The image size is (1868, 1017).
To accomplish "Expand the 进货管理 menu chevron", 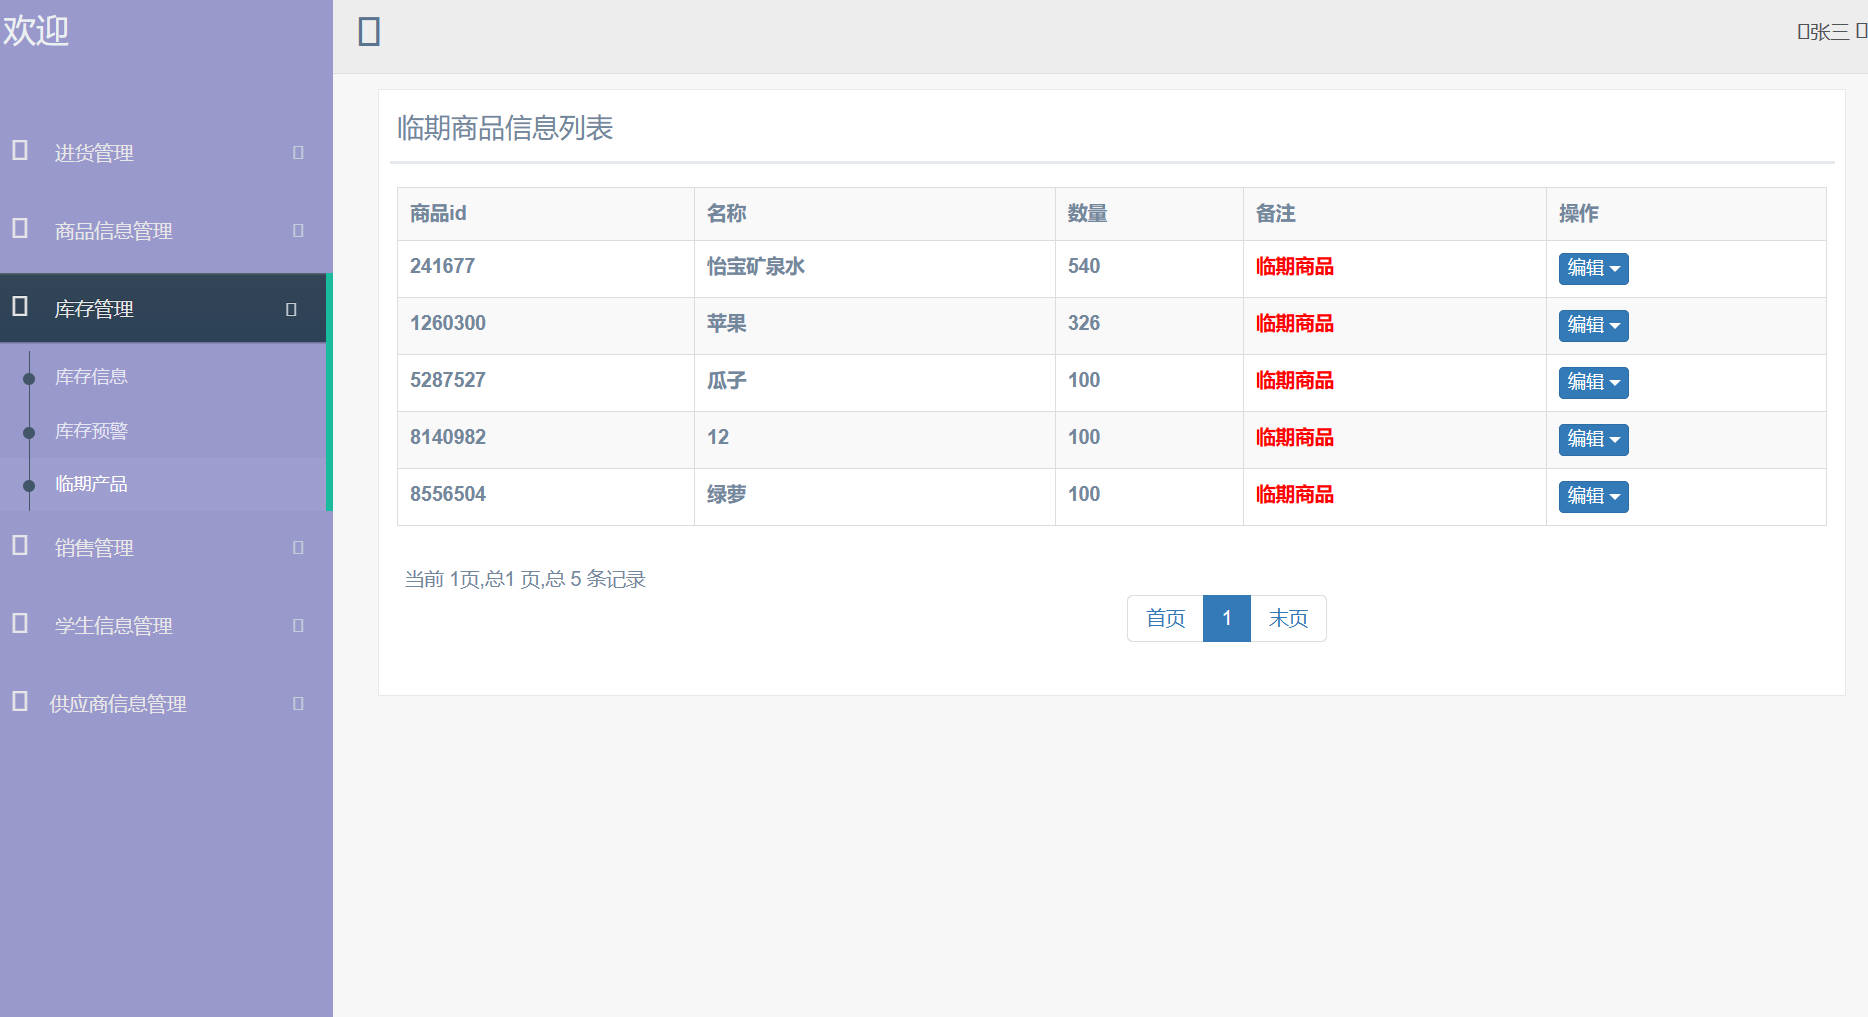I will tap(297, 152).
